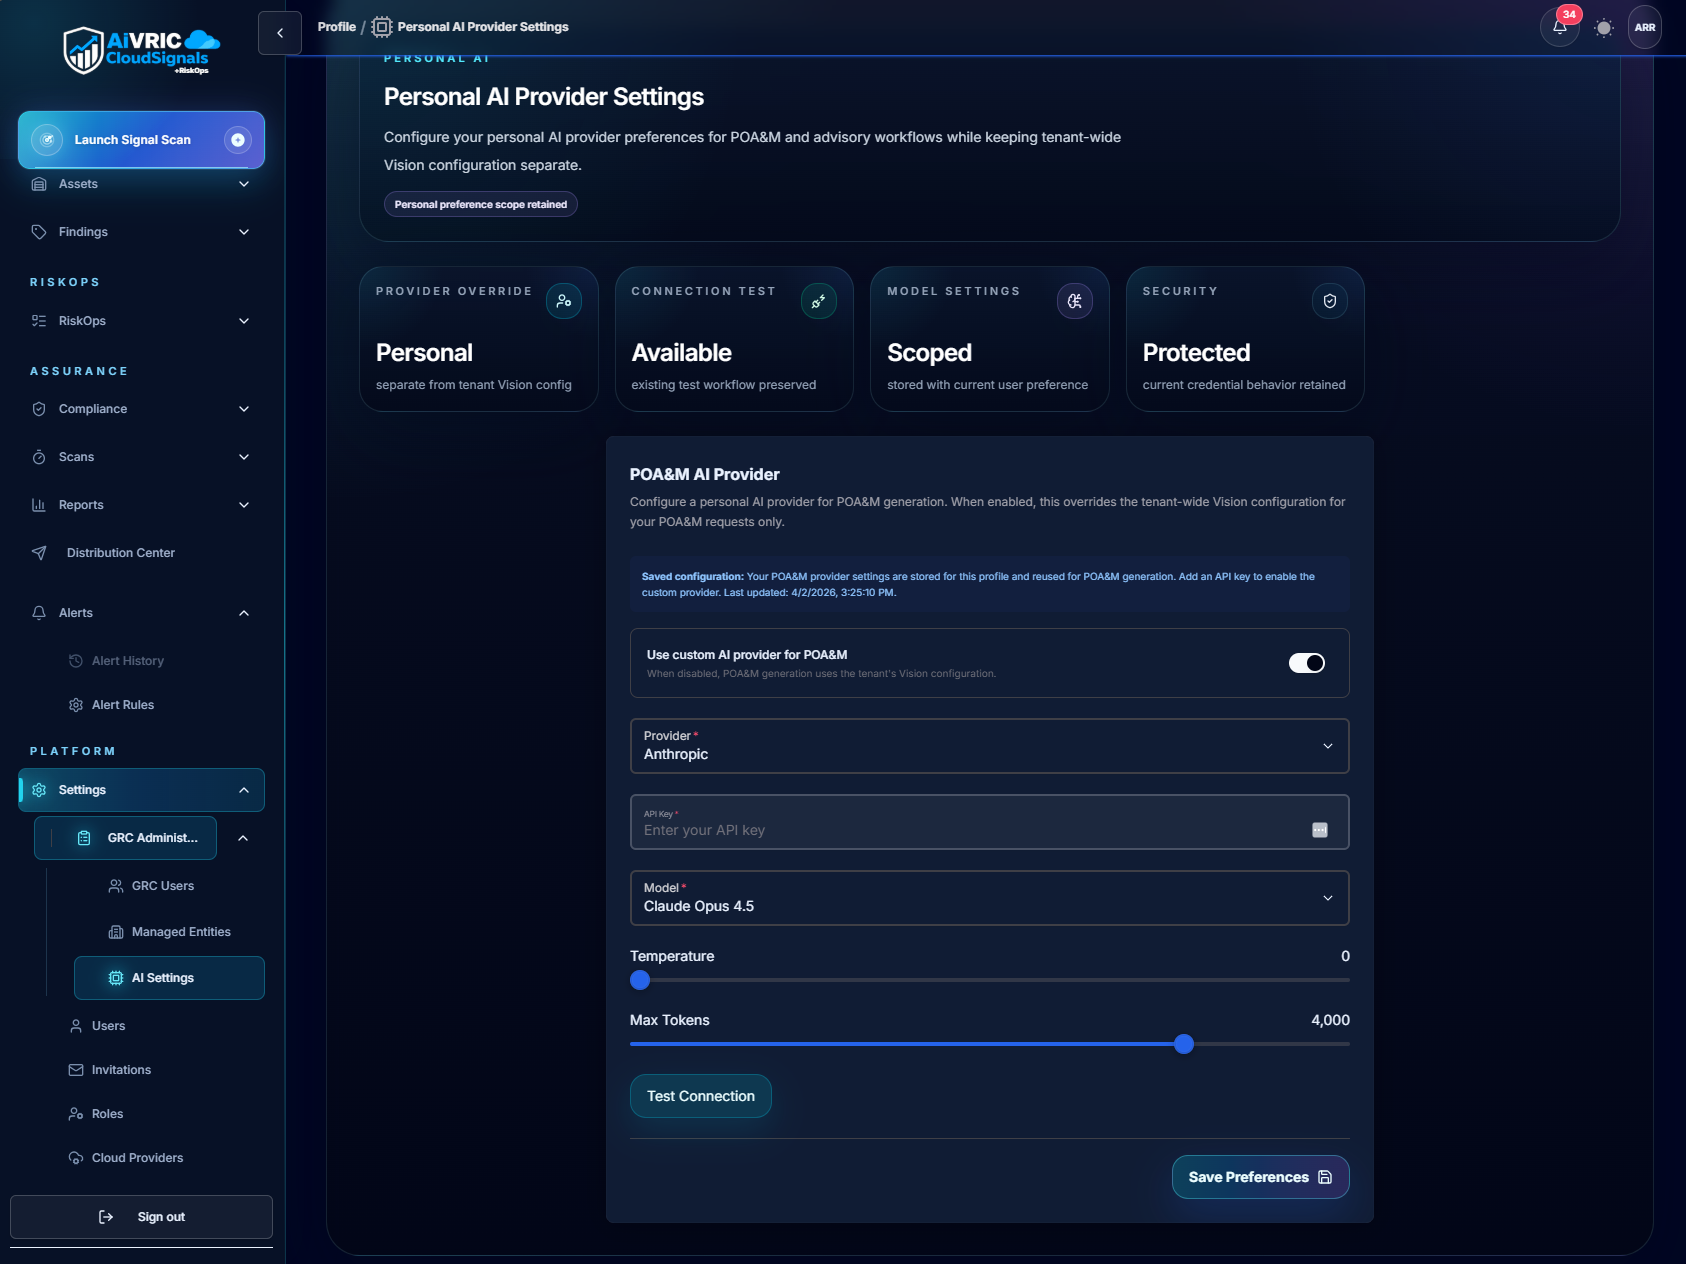Click the AiVRIC CloudSignals logo

(141, 51)
